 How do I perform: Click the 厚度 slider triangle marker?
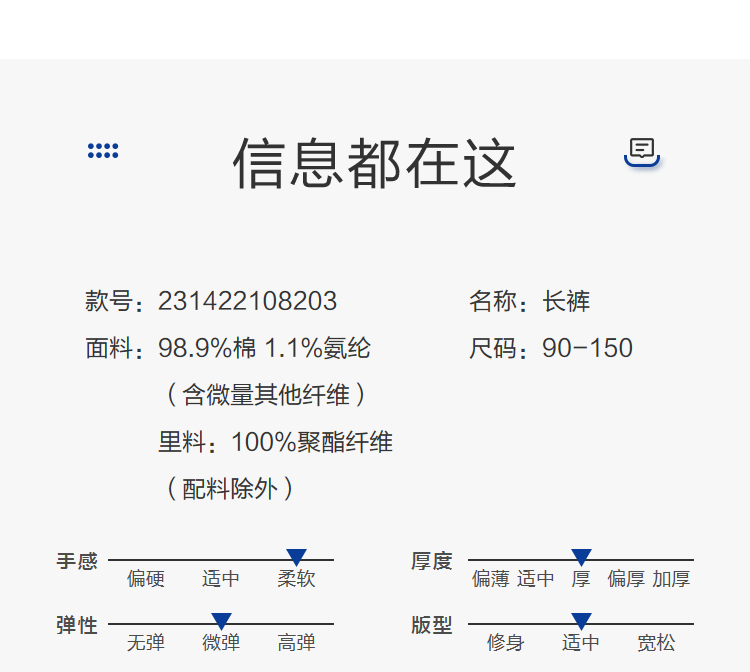coord(581,557)
